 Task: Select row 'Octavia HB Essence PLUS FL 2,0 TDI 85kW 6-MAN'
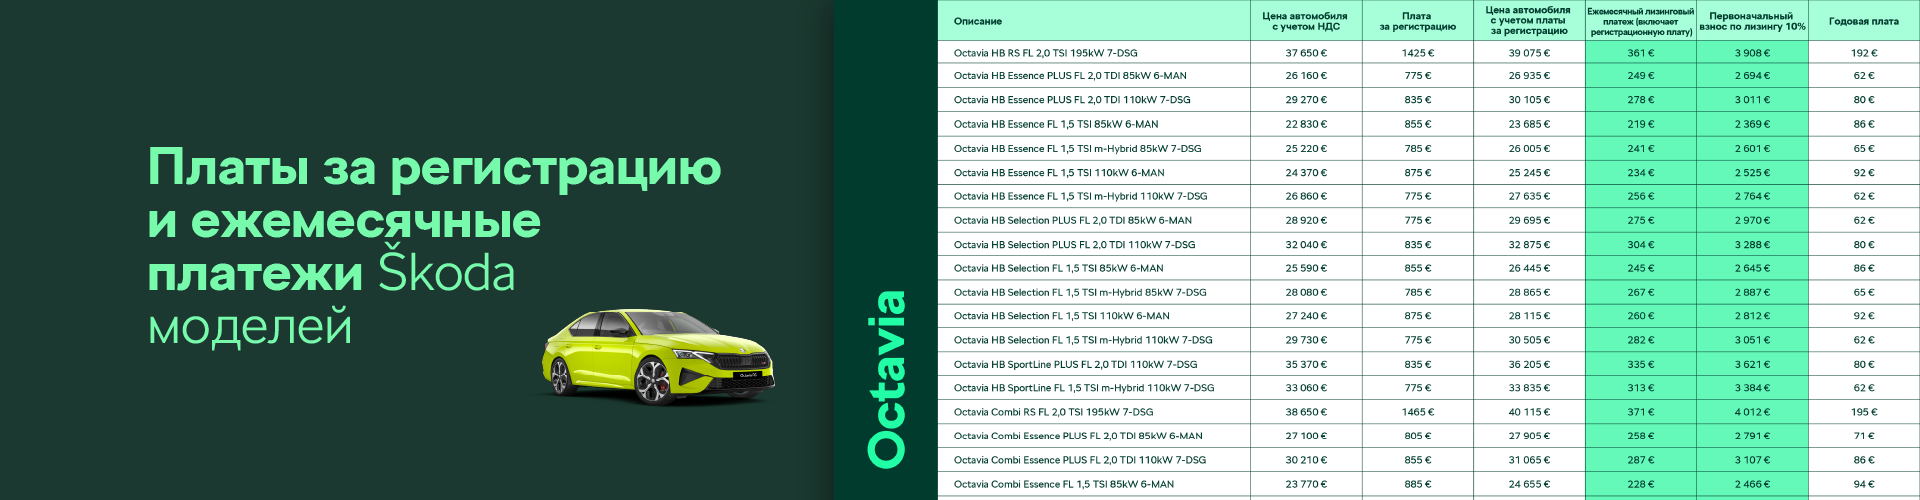1429,76
